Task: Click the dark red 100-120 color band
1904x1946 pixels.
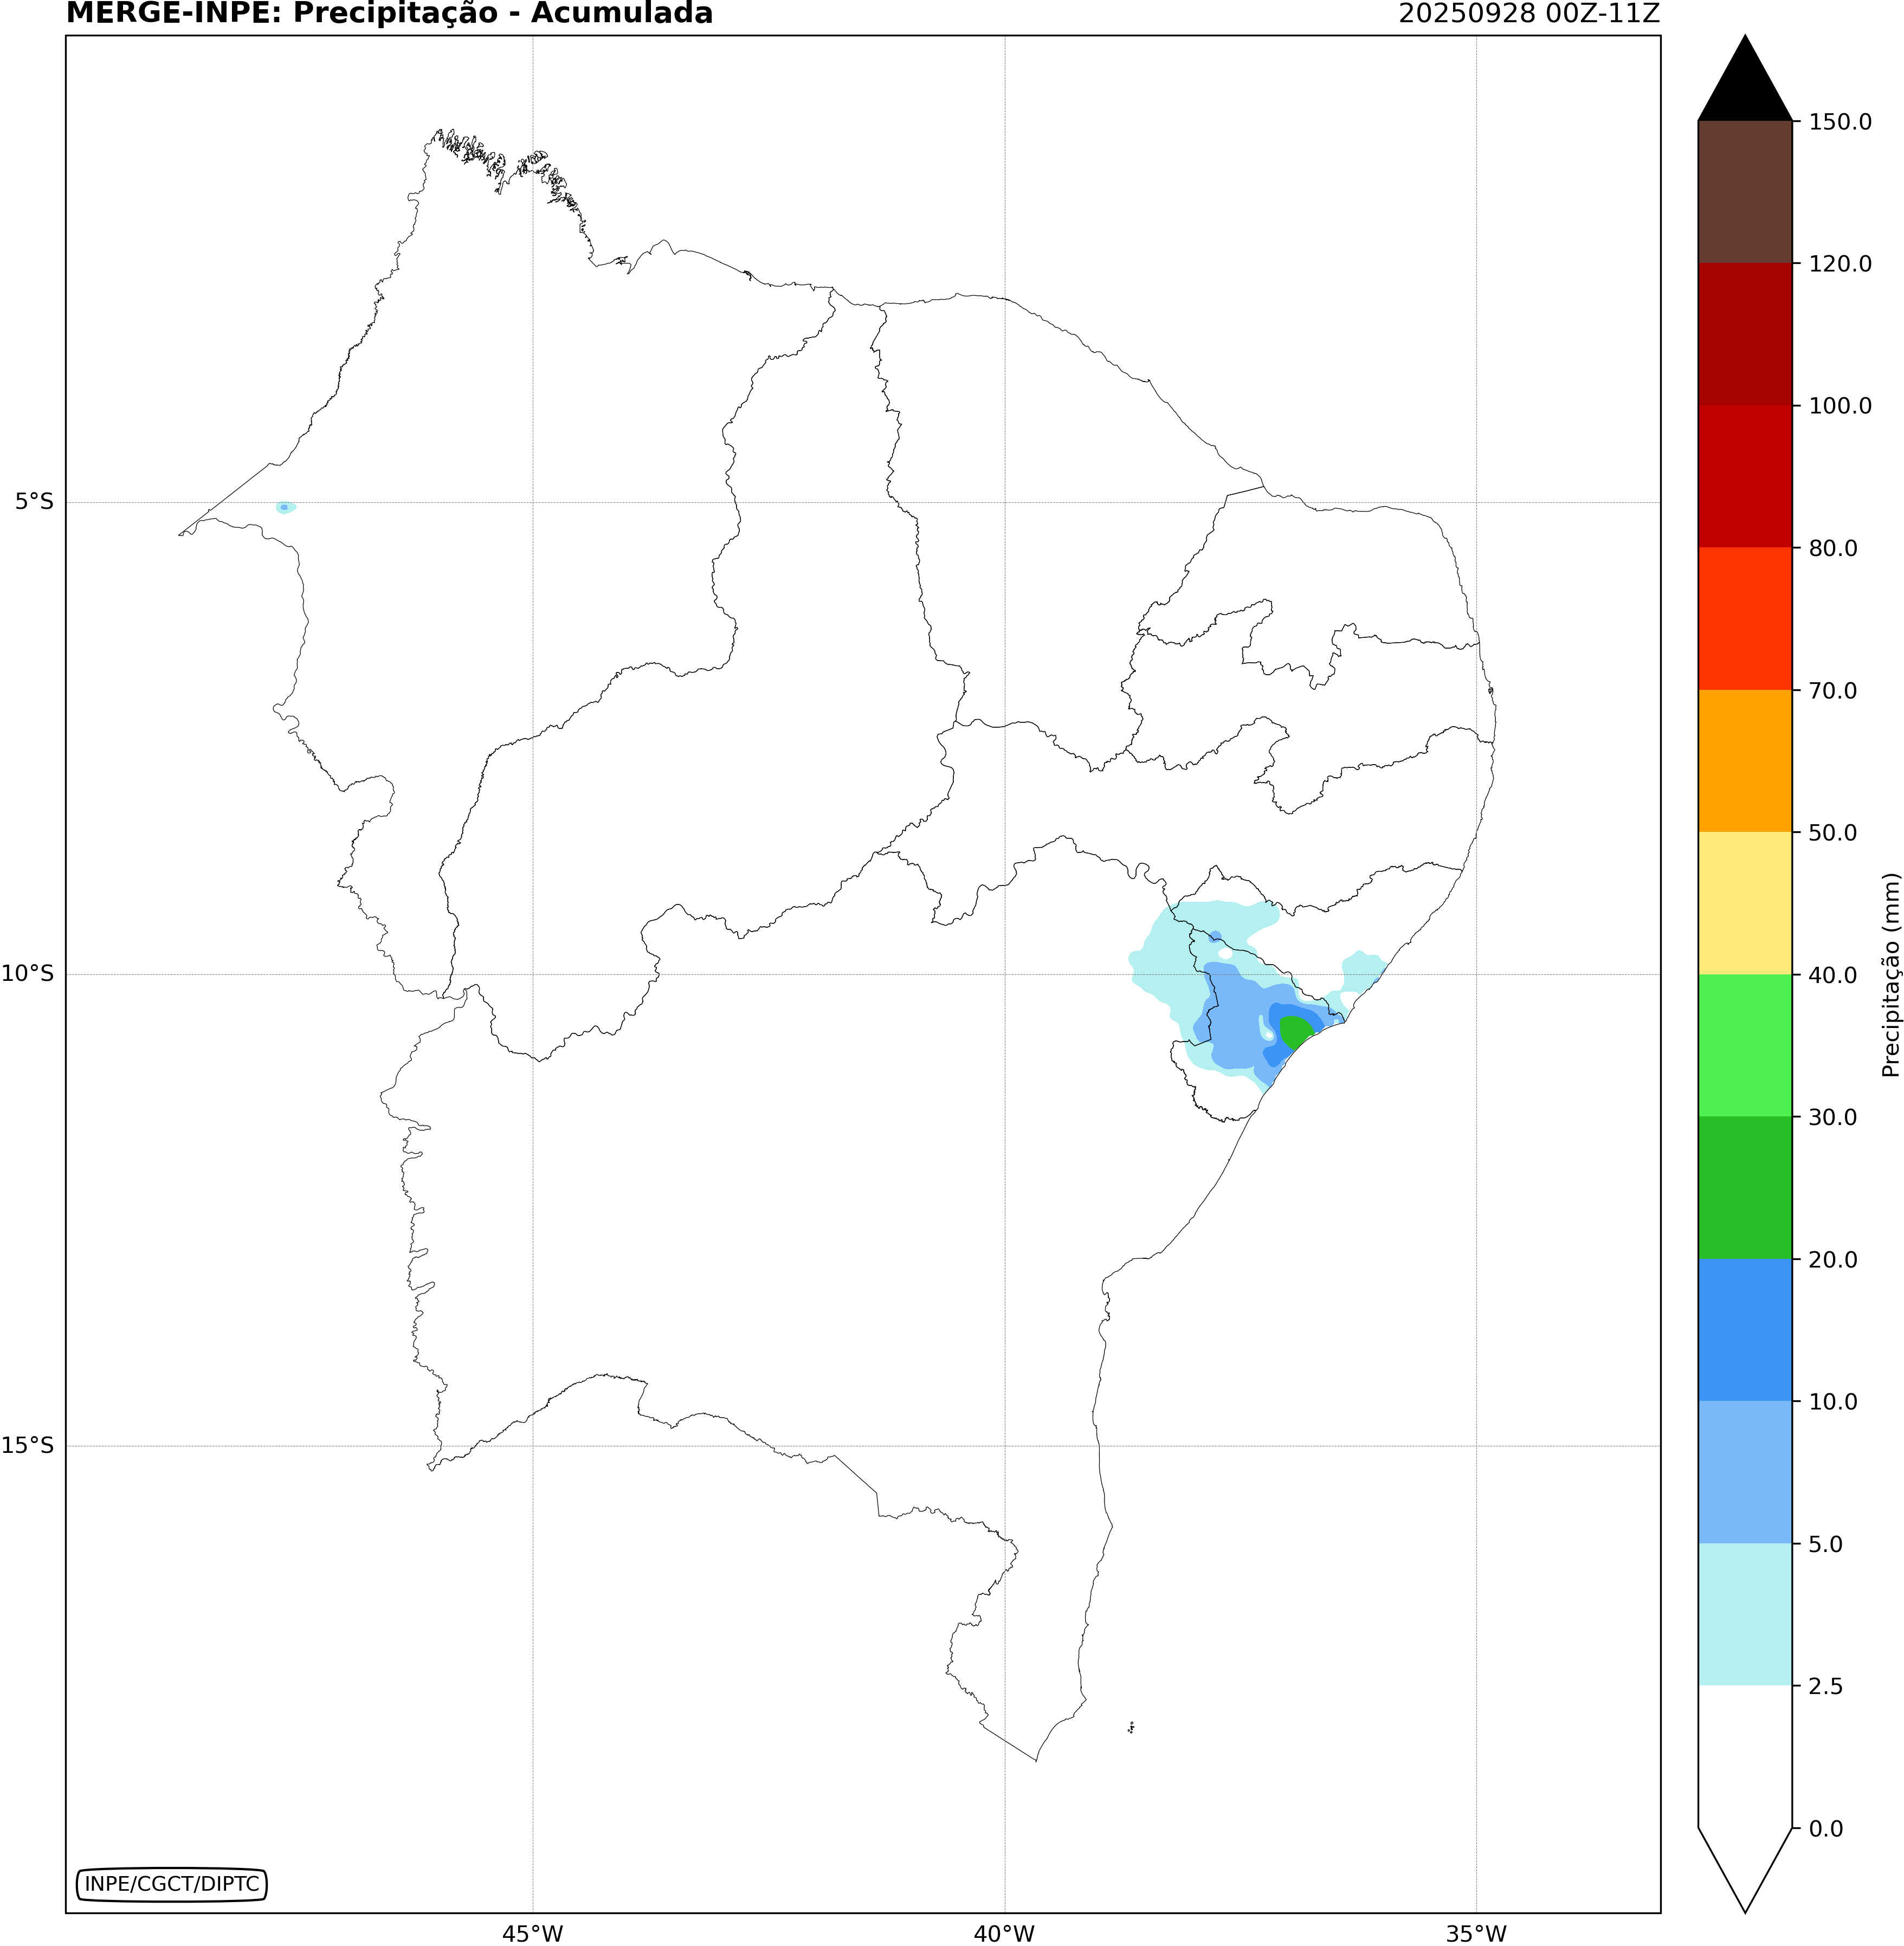Action: click(1745, 334)
